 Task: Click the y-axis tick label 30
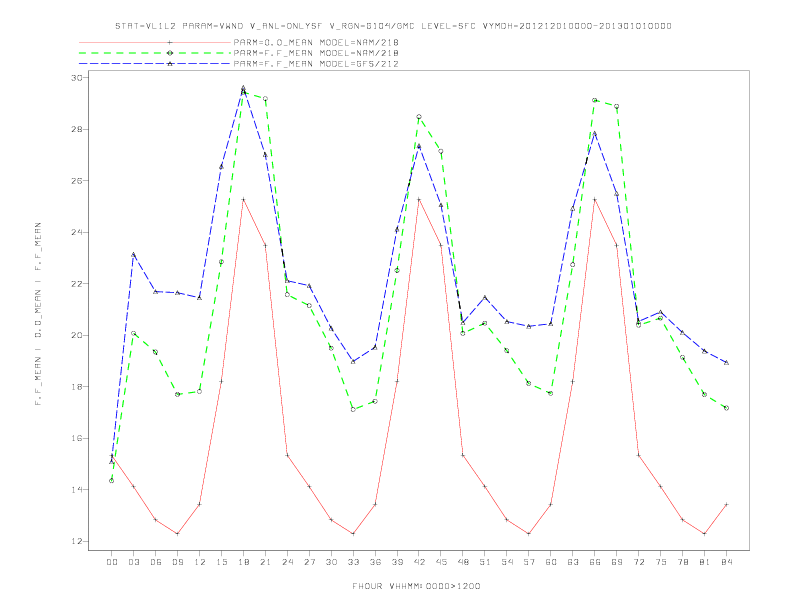[77, 78]
